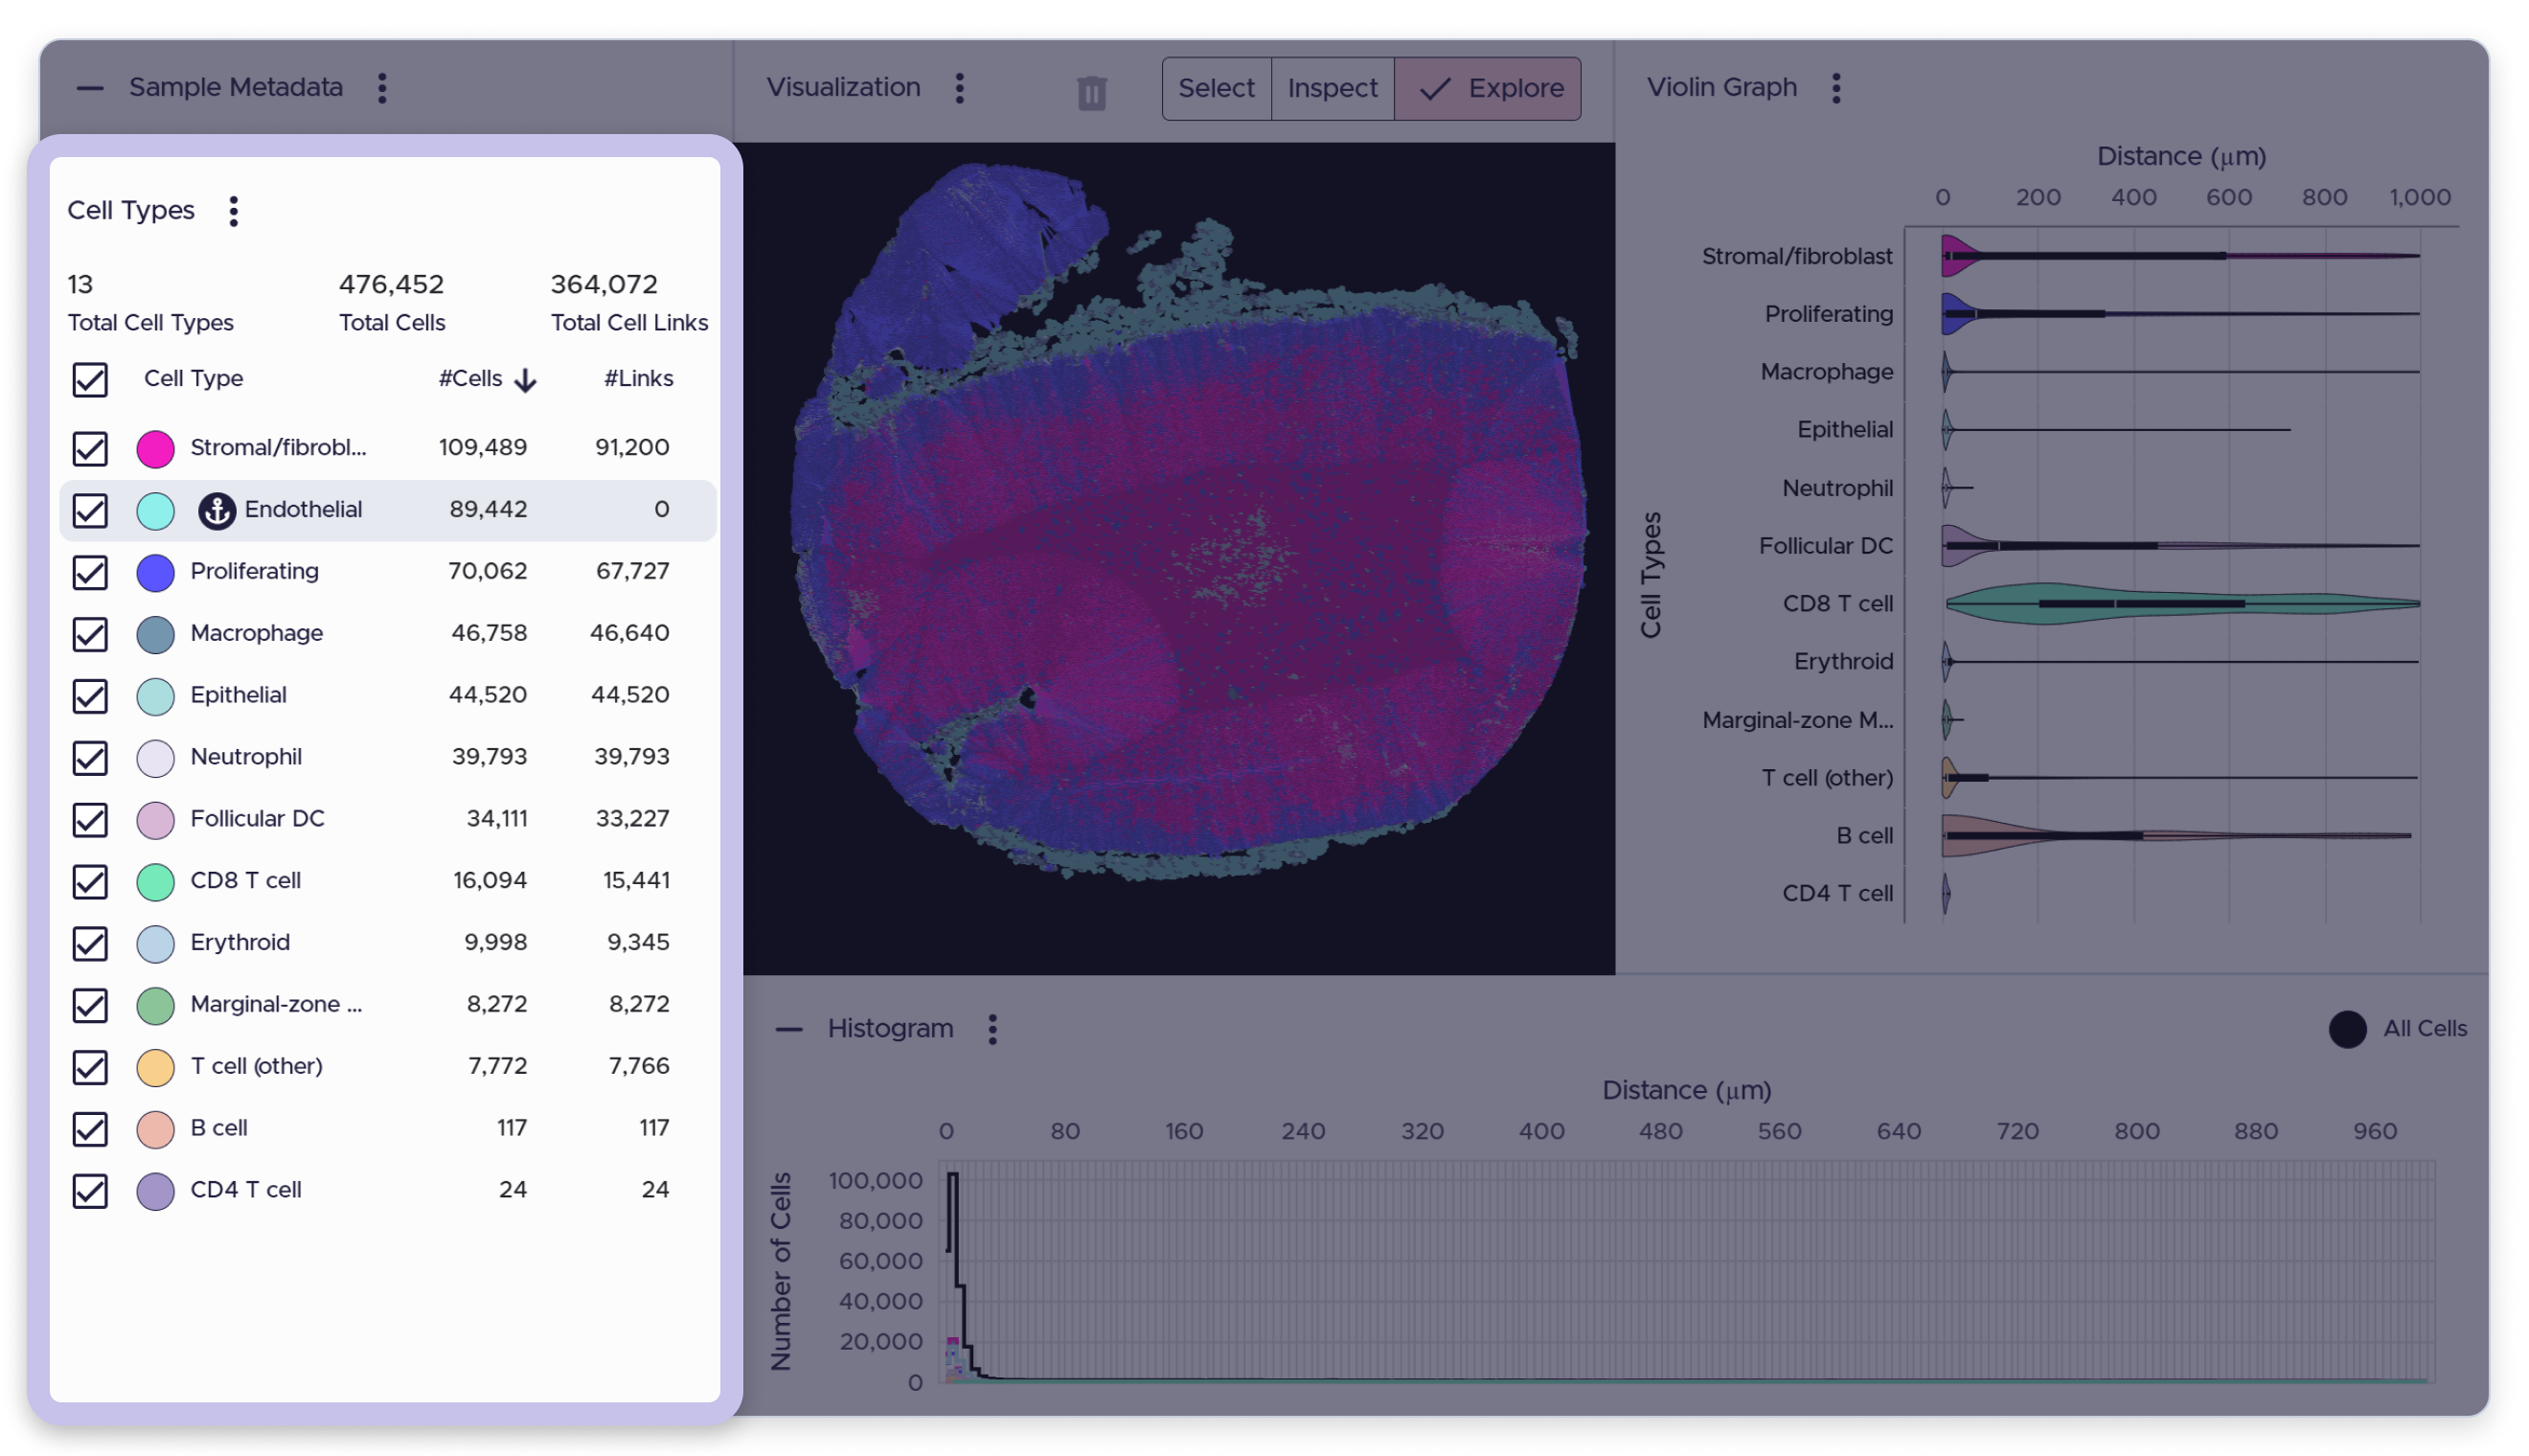Open the Cell Types options menu
This screenshot has width=2529, height=1456.
point(233,211)
